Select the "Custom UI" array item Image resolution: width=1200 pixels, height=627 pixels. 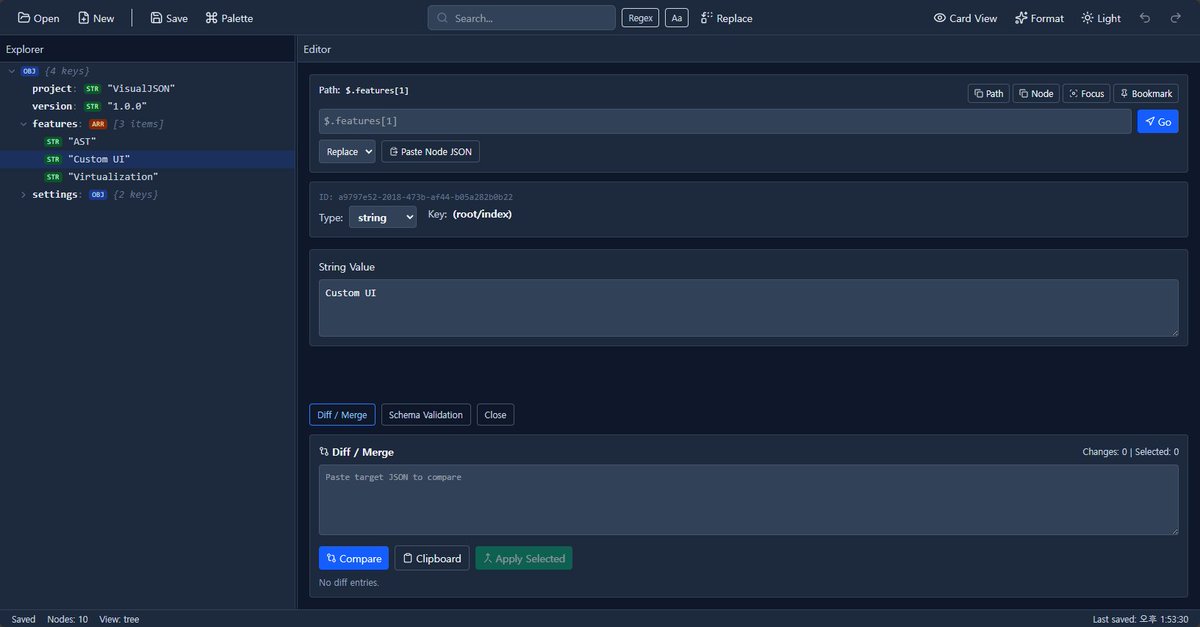click(147, 159)
